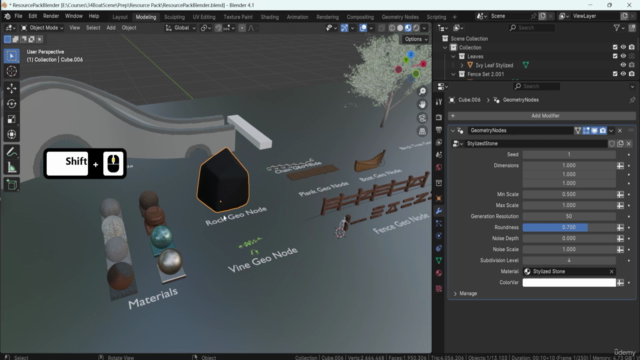Open the World properties tab
The width and height of the screenshot is (640, 360).
[x=439, y=167]
